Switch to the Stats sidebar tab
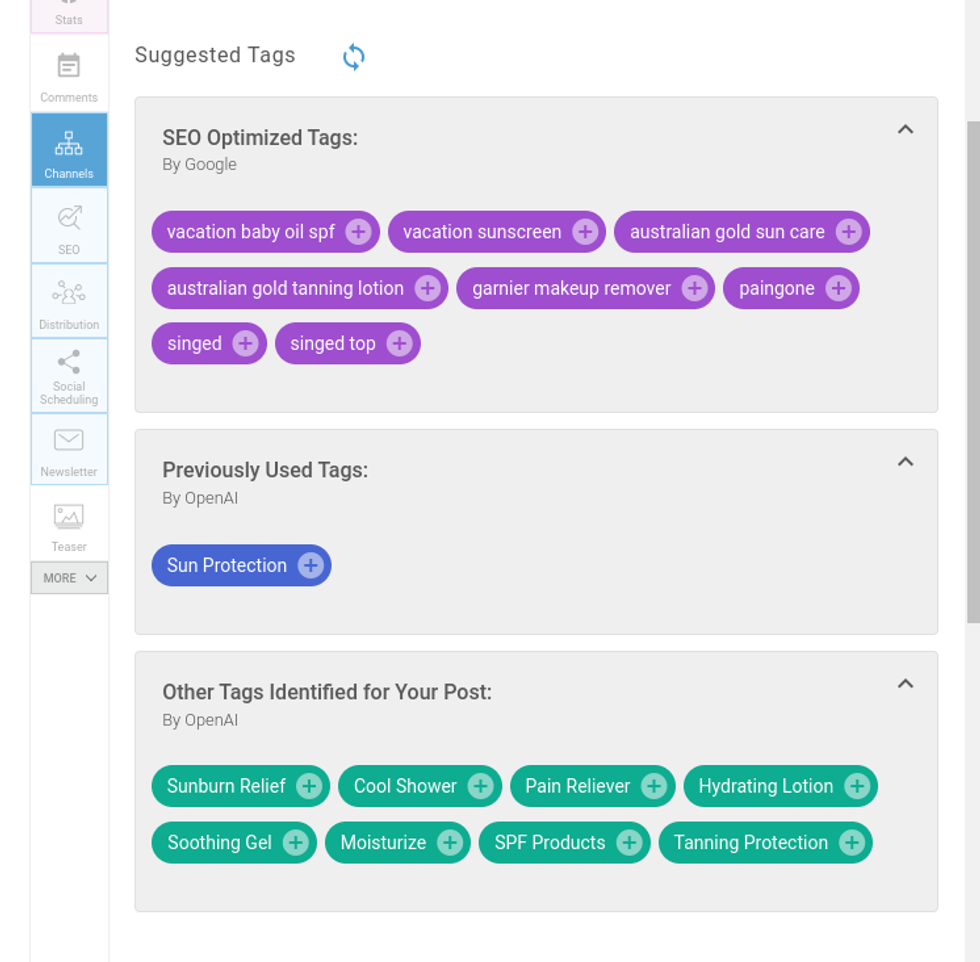This screenshot has width=980, height=962. pos(69,15)
